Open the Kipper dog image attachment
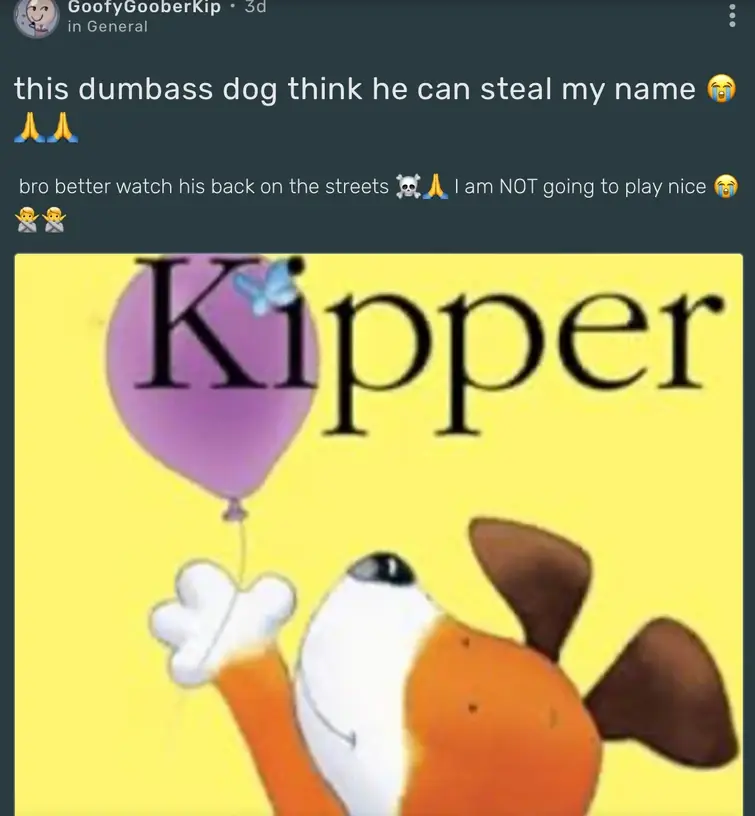 tap(378, 534)
